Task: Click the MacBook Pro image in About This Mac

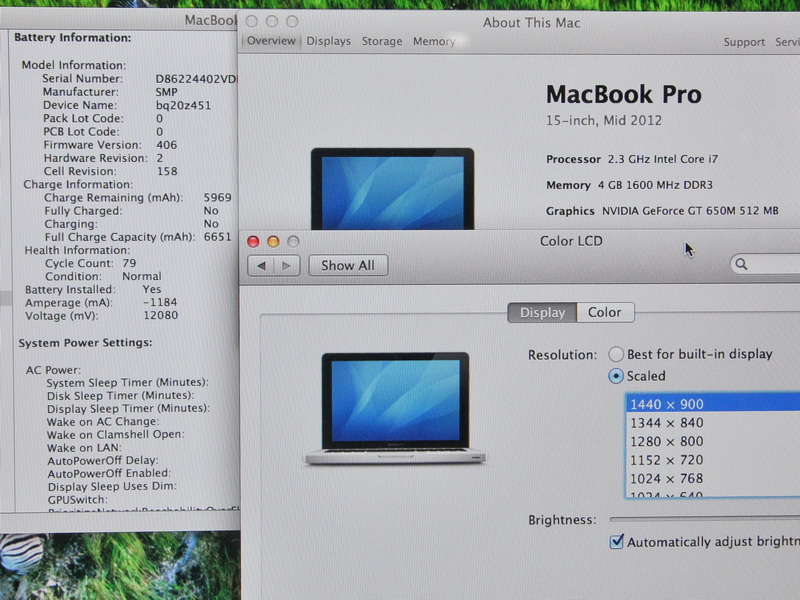Action: 392,189
